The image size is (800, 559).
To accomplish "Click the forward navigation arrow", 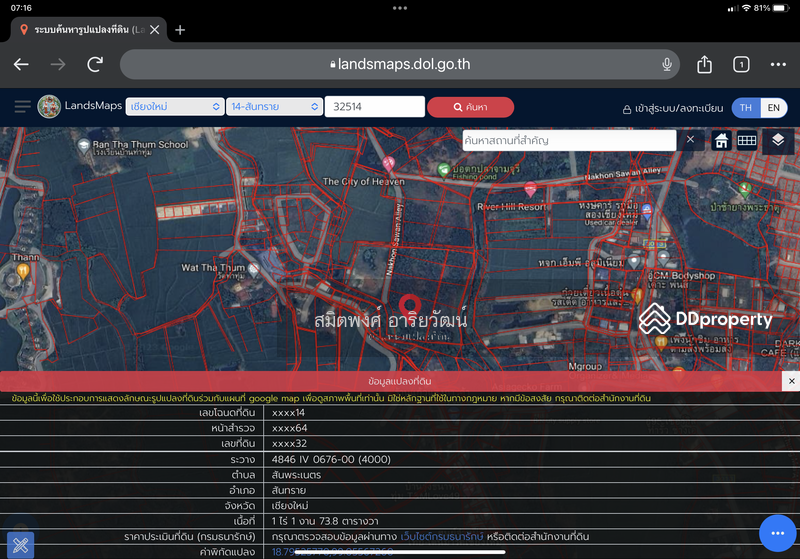I will click(x=58, y=64).
